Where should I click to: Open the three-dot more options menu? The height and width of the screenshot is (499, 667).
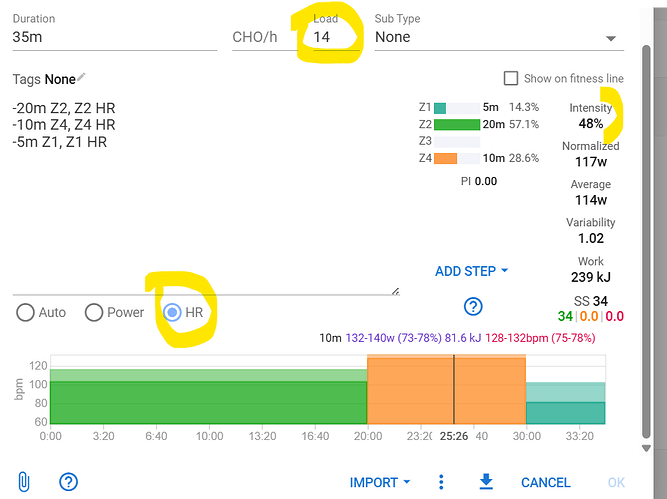[x=441, y=482]
